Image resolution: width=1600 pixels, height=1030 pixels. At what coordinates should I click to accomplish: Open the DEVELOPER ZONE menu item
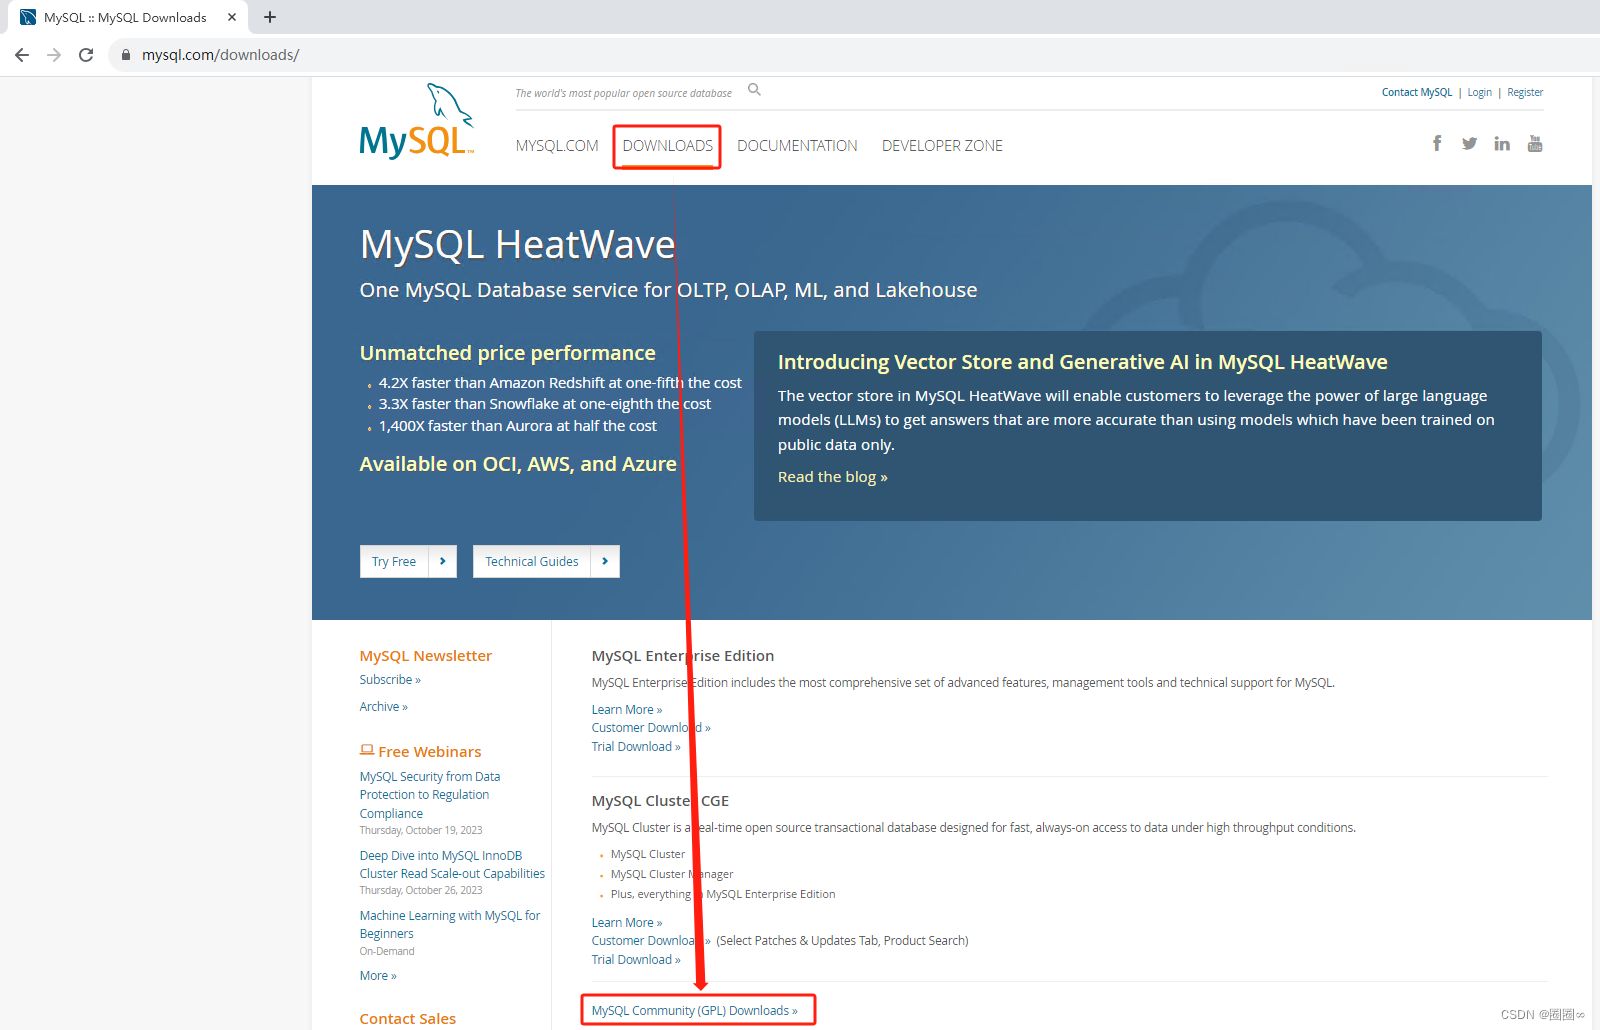pyautogui.click(x=942, y=146)
